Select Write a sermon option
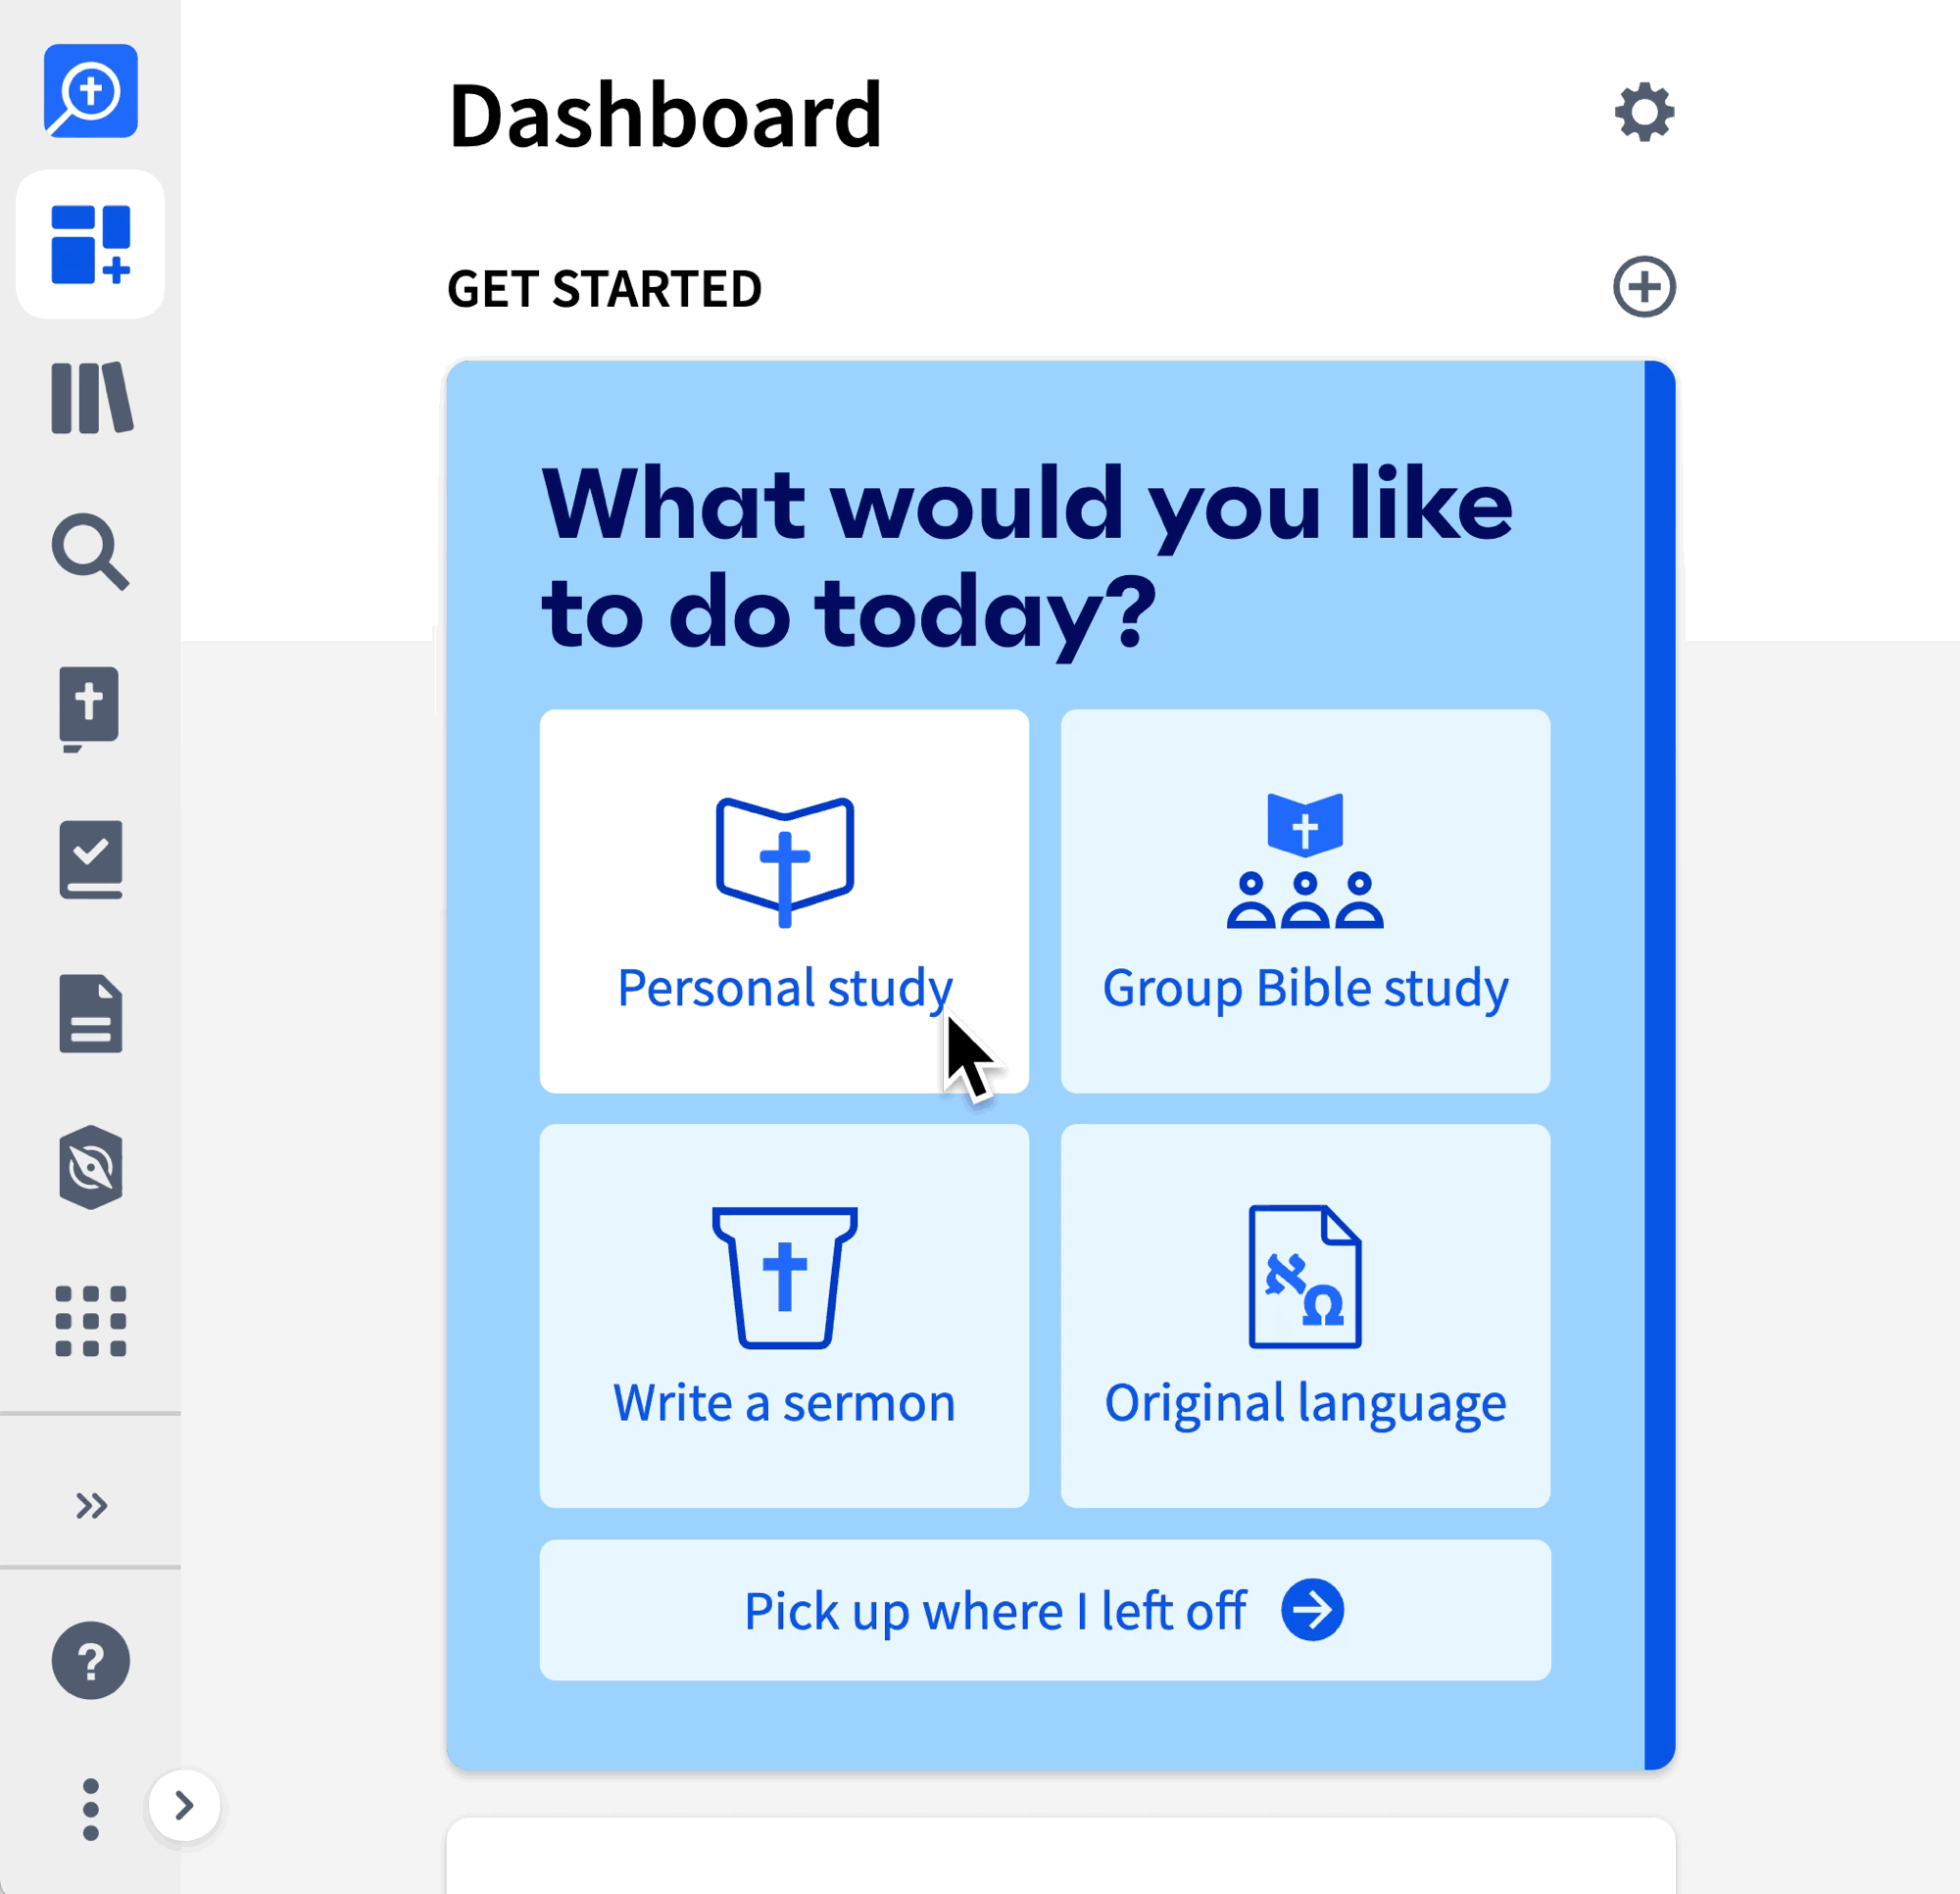 coord(784,1315)
